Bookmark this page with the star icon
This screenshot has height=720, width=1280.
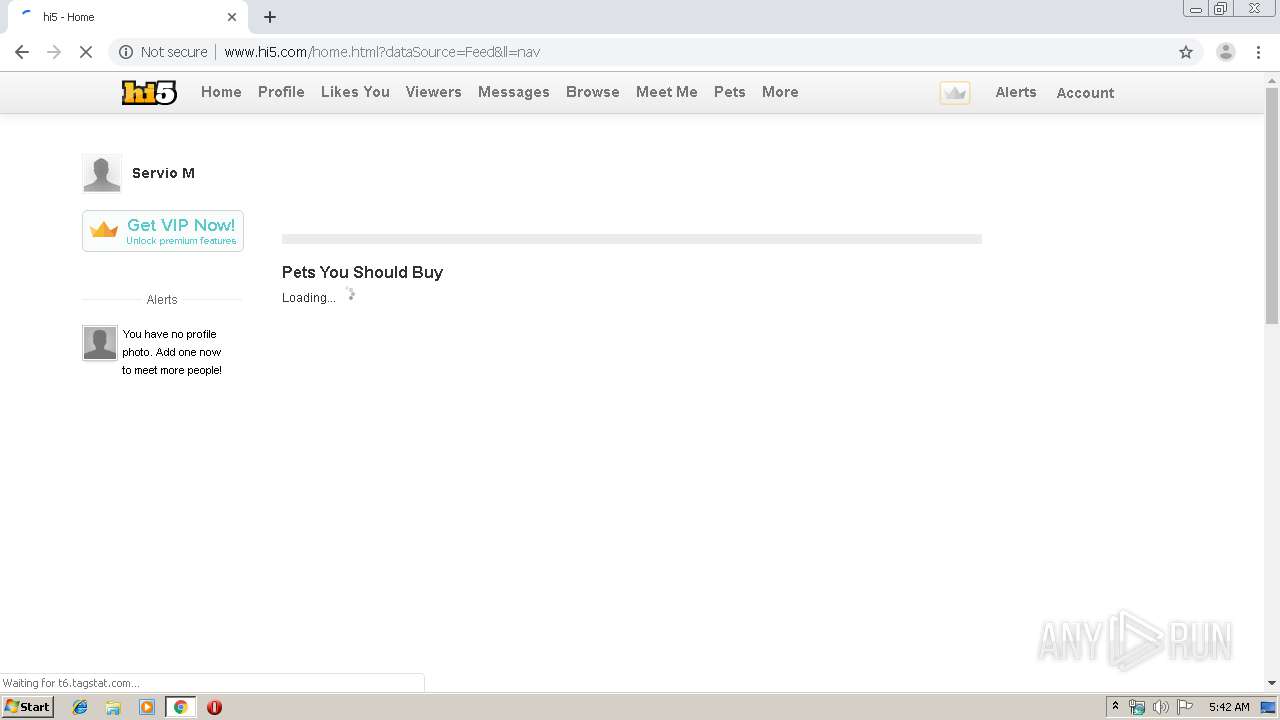click(1186, 52)
